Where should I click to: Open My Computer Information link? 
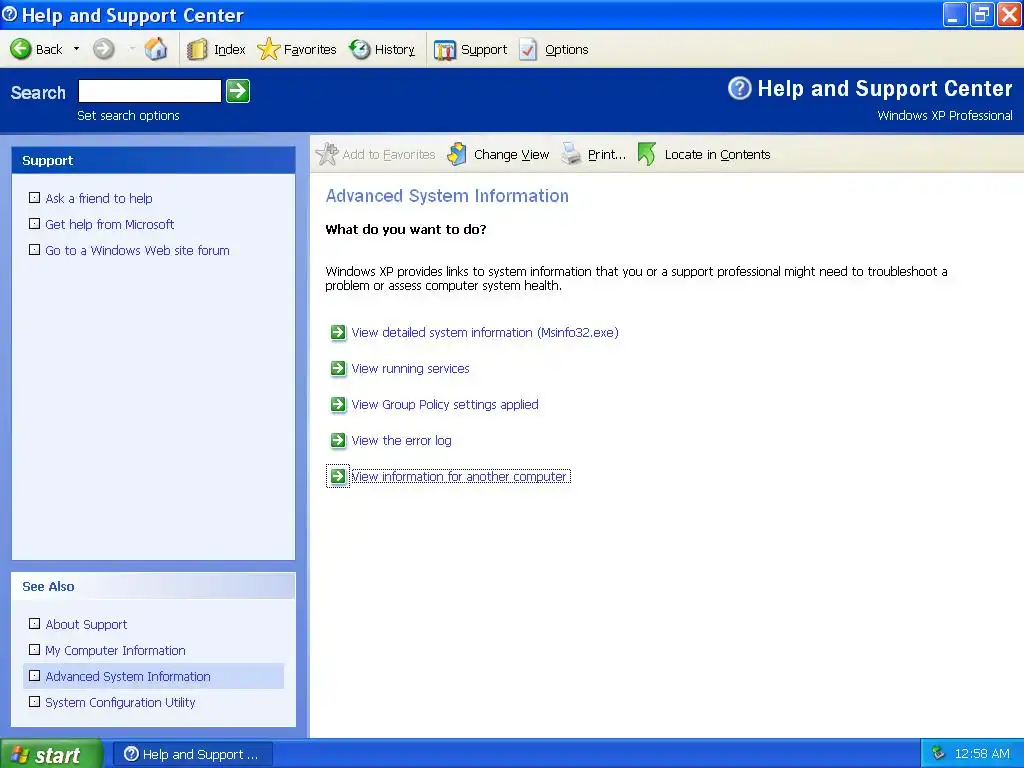click(x=115, y=650)
